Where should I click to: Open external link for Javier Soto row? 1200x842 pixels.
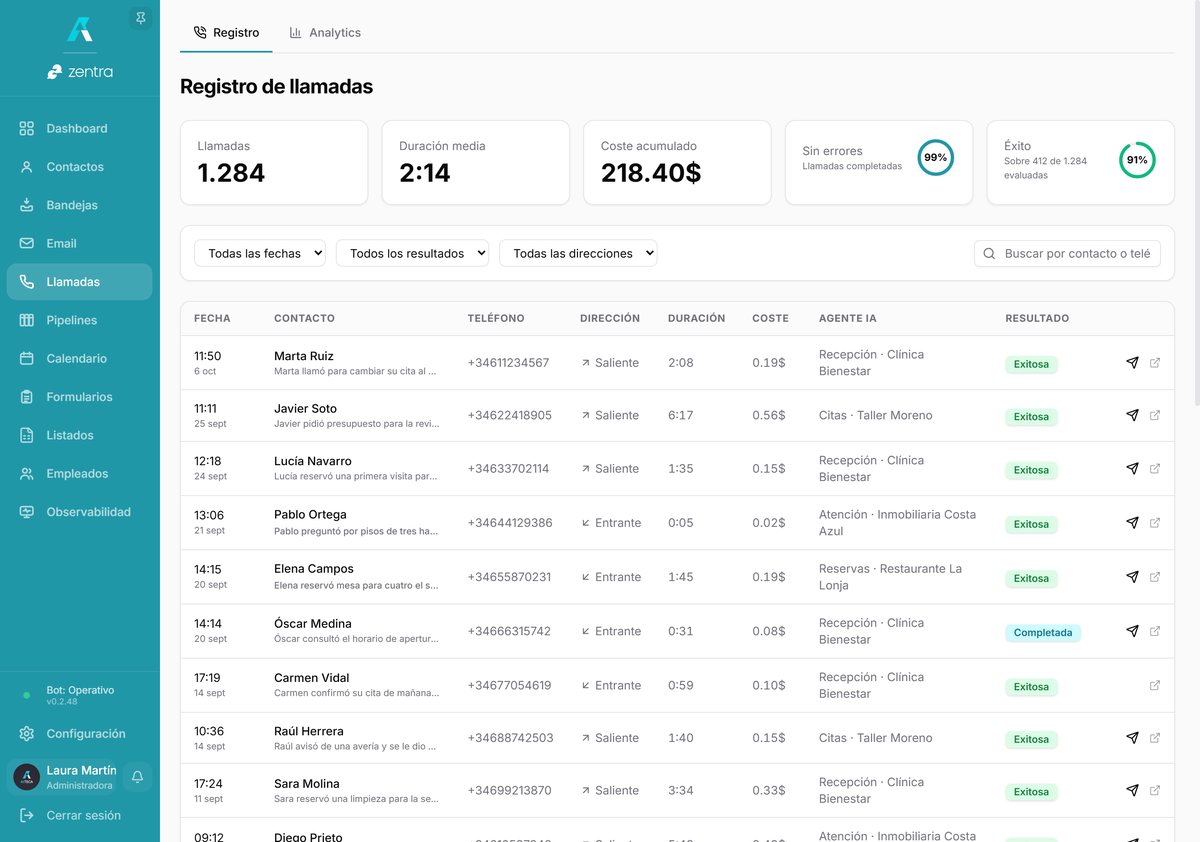1155,415
